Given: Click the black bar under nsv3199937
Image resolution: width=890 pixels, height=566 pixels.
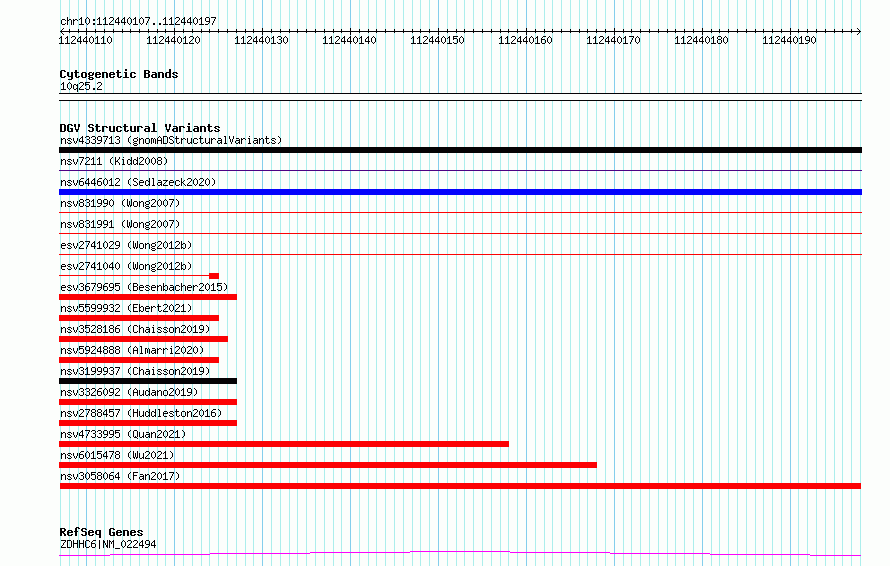Looking at the screenshot, I should pyautogui.click(x=148, y=381).
